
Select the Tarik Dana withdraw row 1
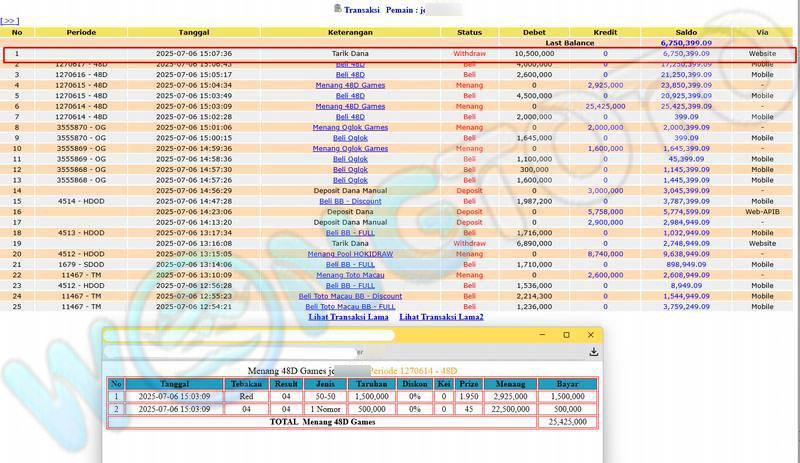click(x=350, y=54)
